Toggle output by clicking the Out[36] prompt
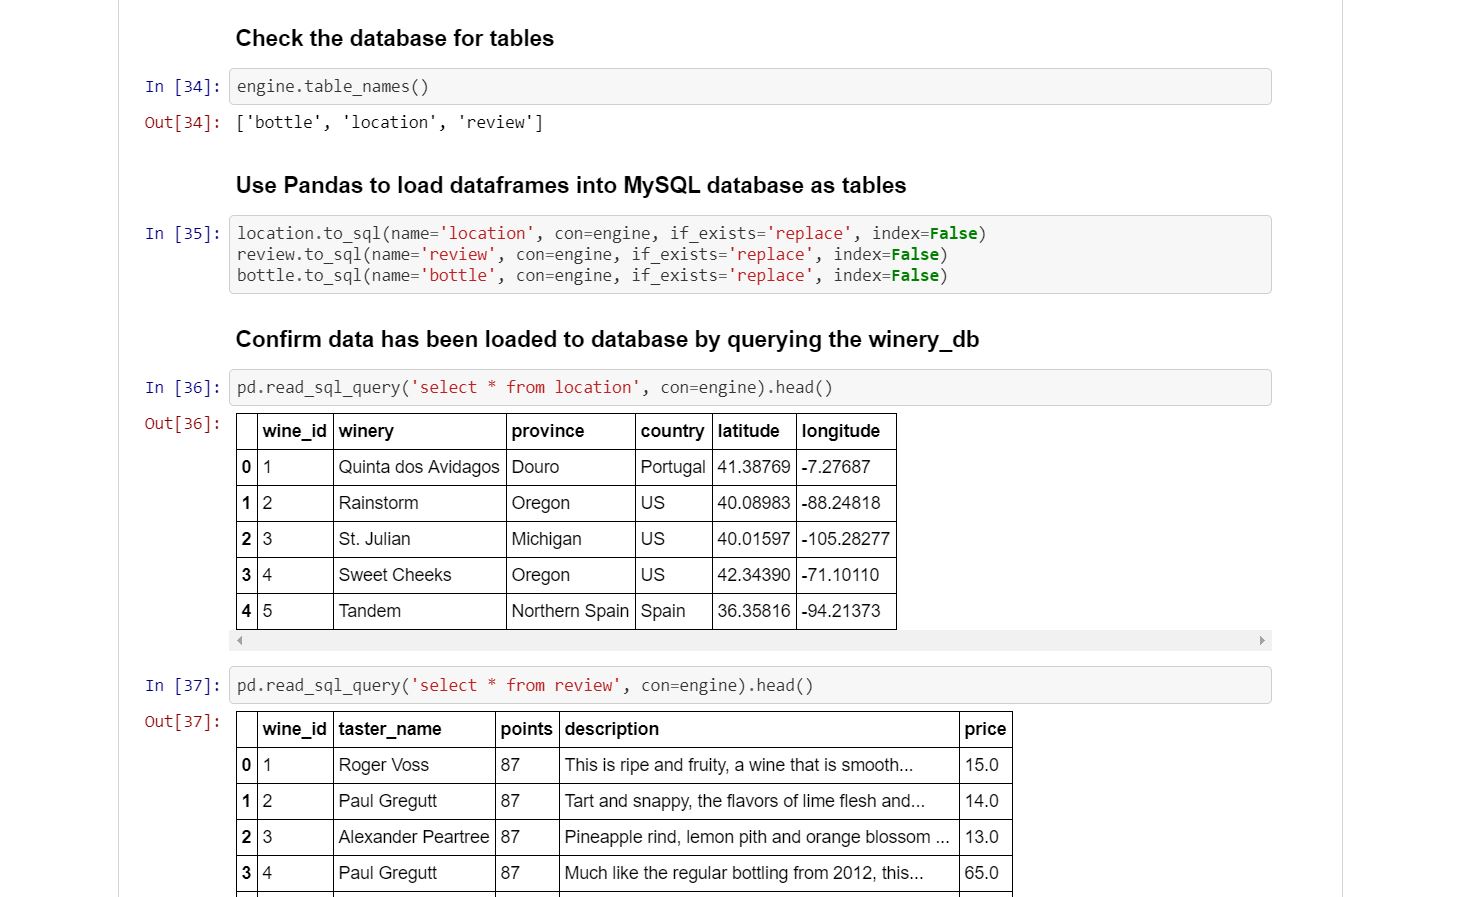 181,423
